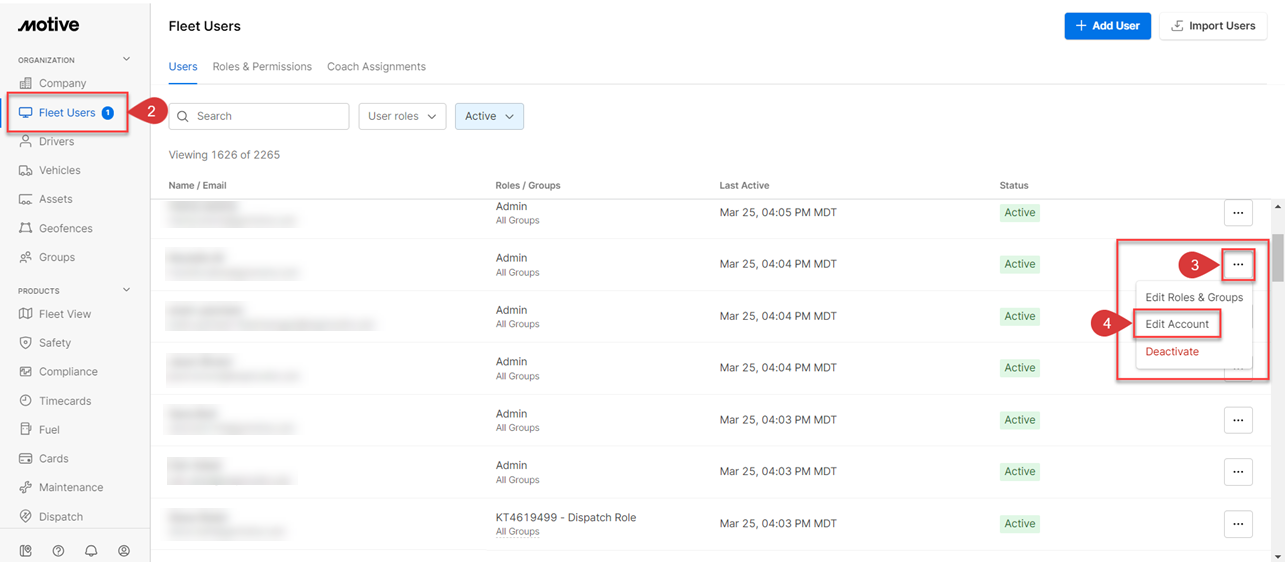Click Active badge in Dispatch Role row

click(1020, 524)
